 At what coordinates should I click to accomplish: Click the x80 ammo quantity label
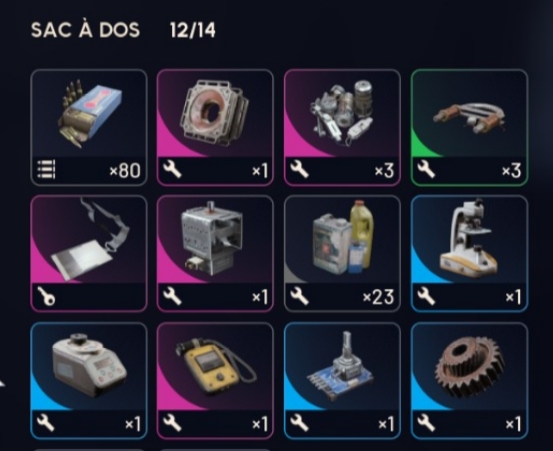pyautogui.click(x=125, y=171)
